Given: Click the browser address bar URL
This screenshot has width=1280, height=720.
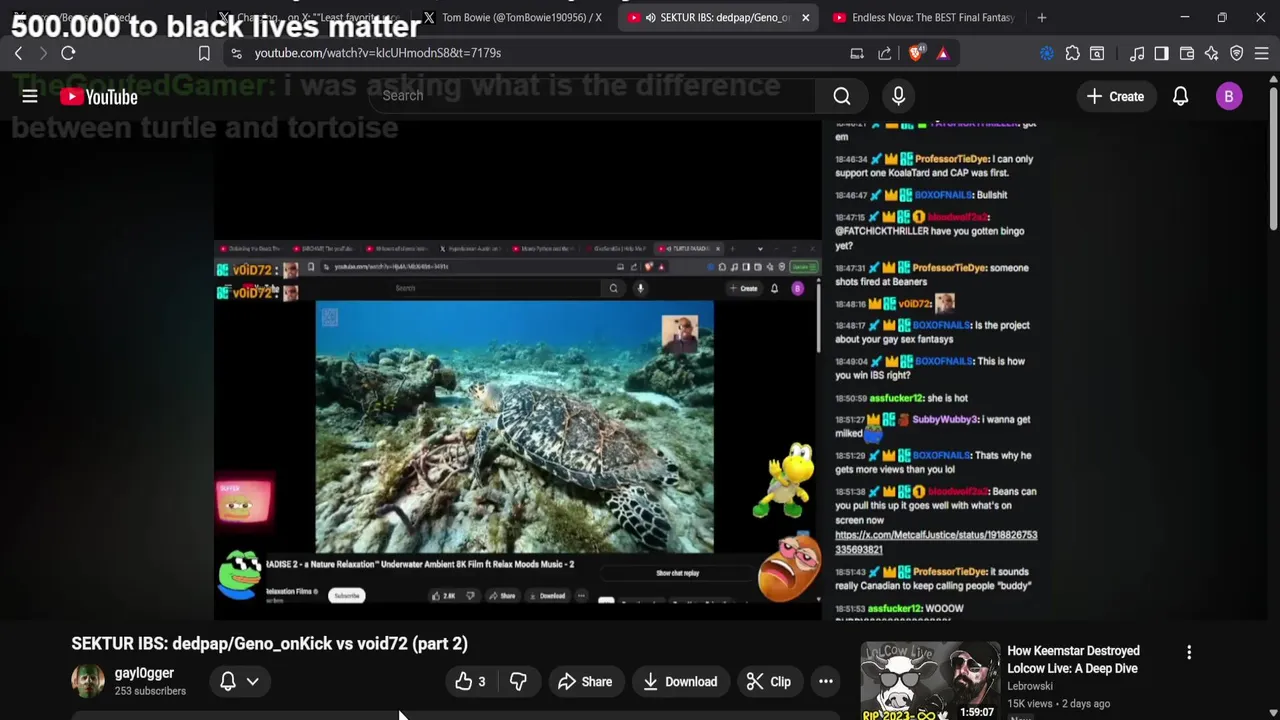Looking at the screenshot, I should point(378,53).
